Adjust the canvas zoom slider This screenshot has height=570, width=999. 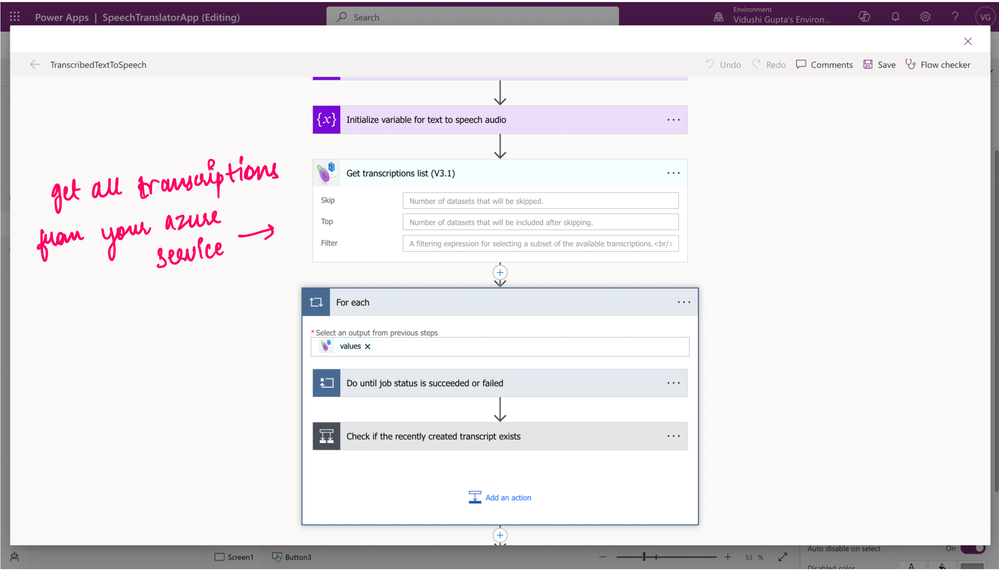[665, 557]
